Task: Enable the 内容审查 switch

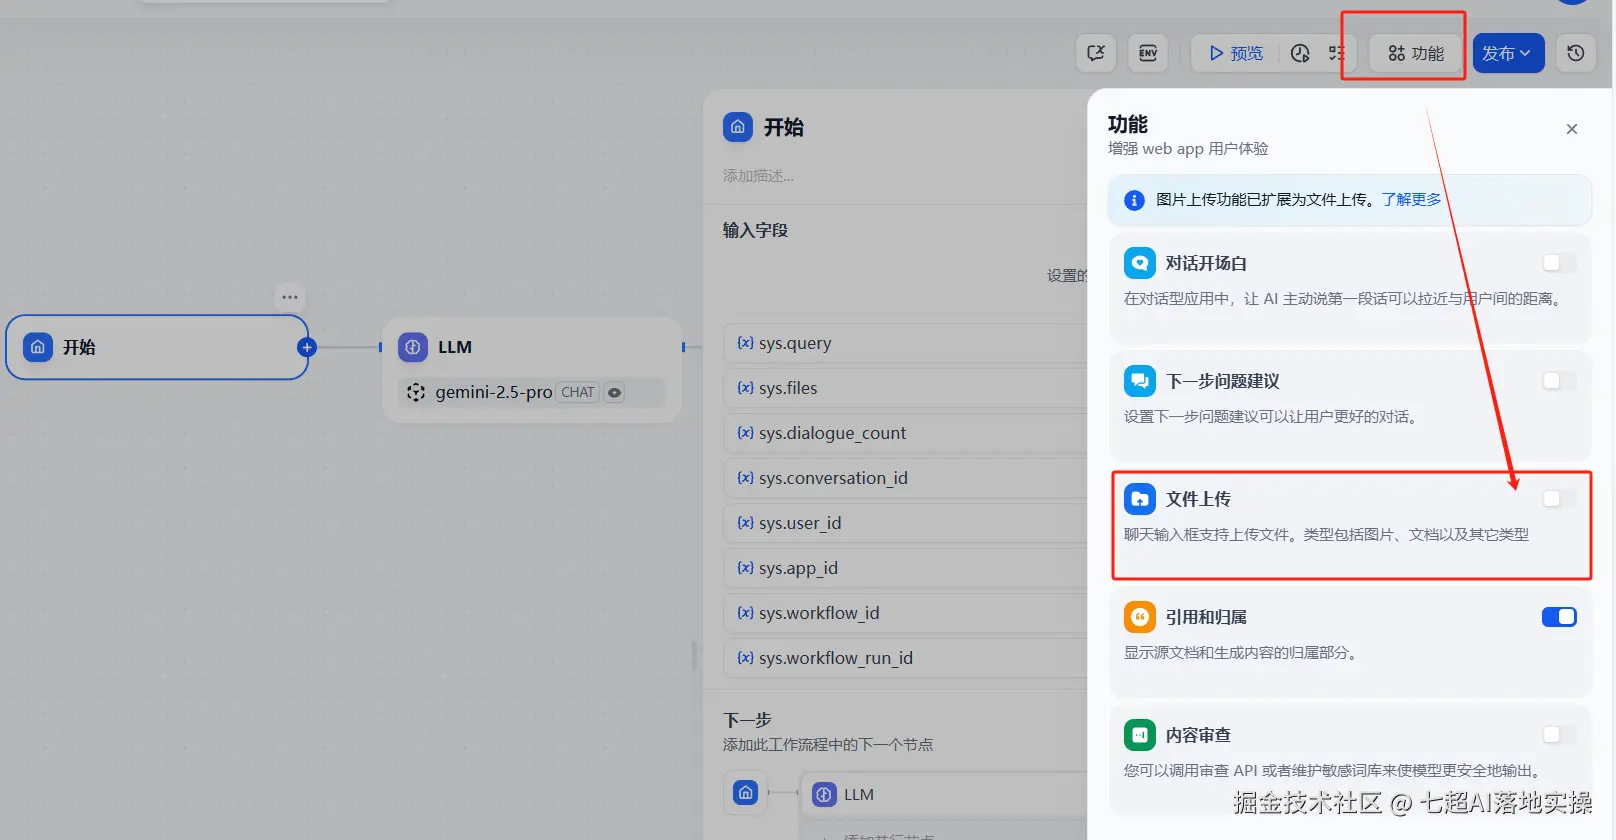Action: 1559,735
